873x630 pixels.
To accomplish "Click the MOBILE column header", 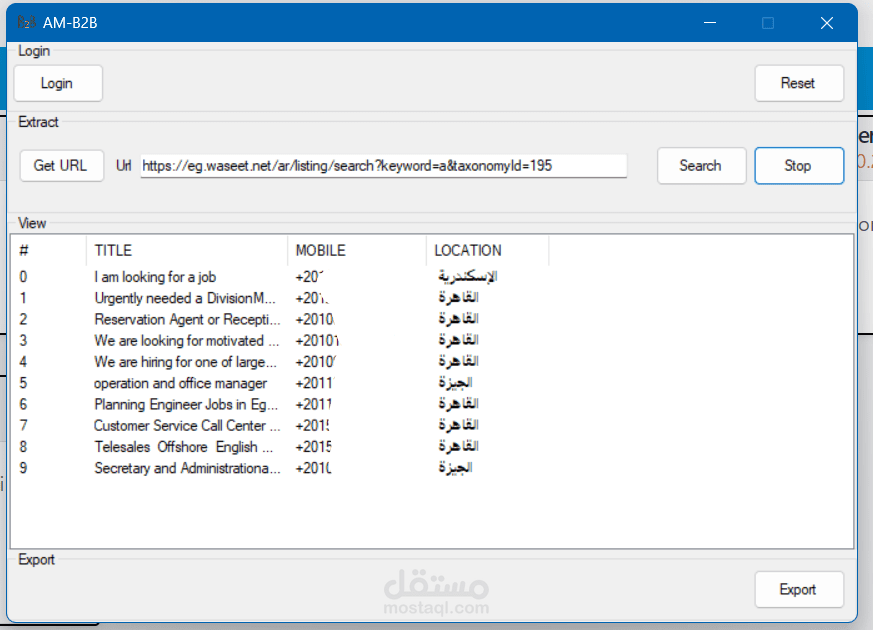I will [357, 250].
